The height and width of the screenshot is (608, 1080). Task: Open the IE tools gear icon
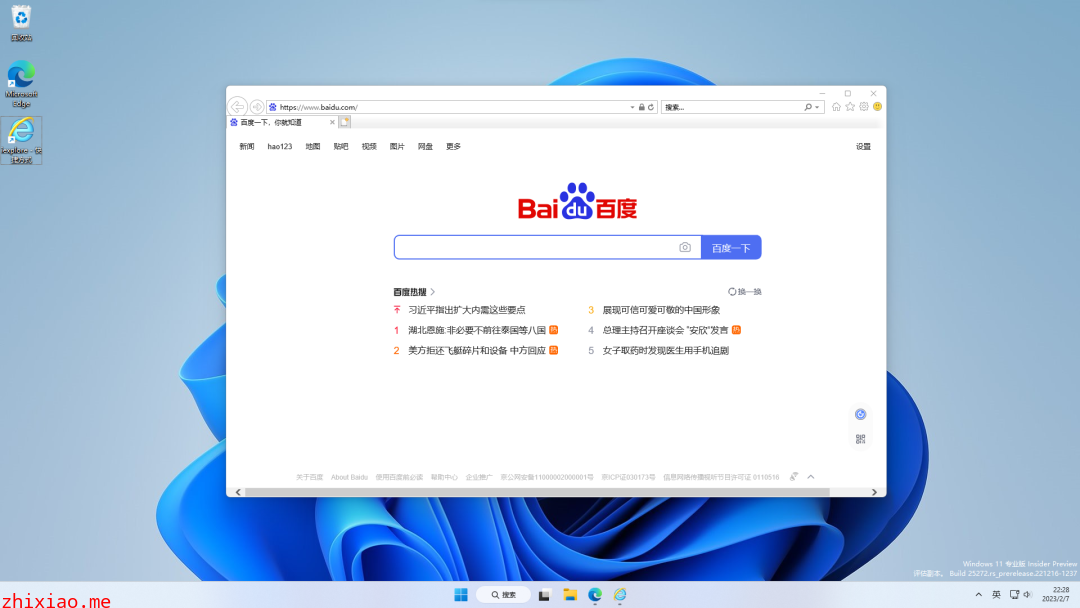(x=864, y=107)
